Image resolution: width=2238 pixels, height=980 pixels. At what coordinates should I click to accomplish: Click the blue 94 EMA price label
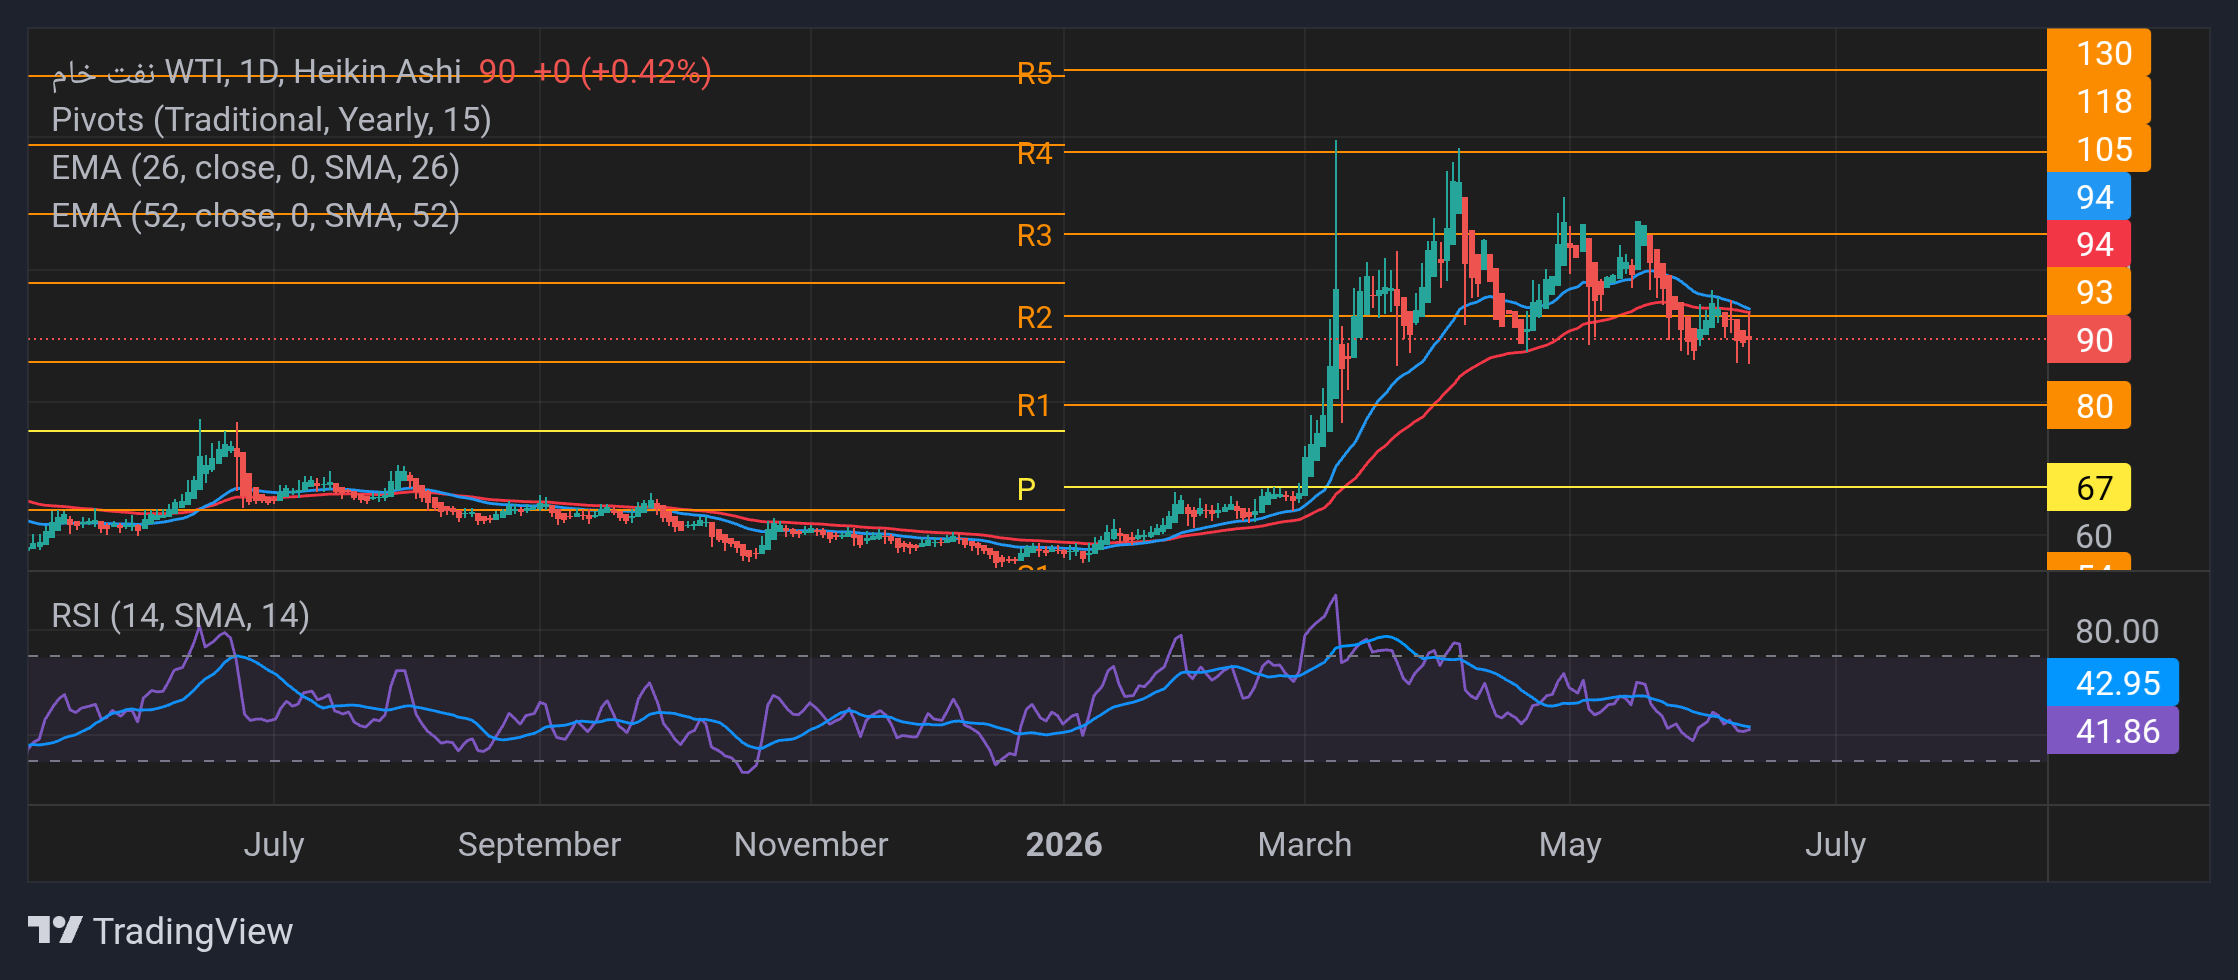pyautogui.click(x=2089, y=197)
